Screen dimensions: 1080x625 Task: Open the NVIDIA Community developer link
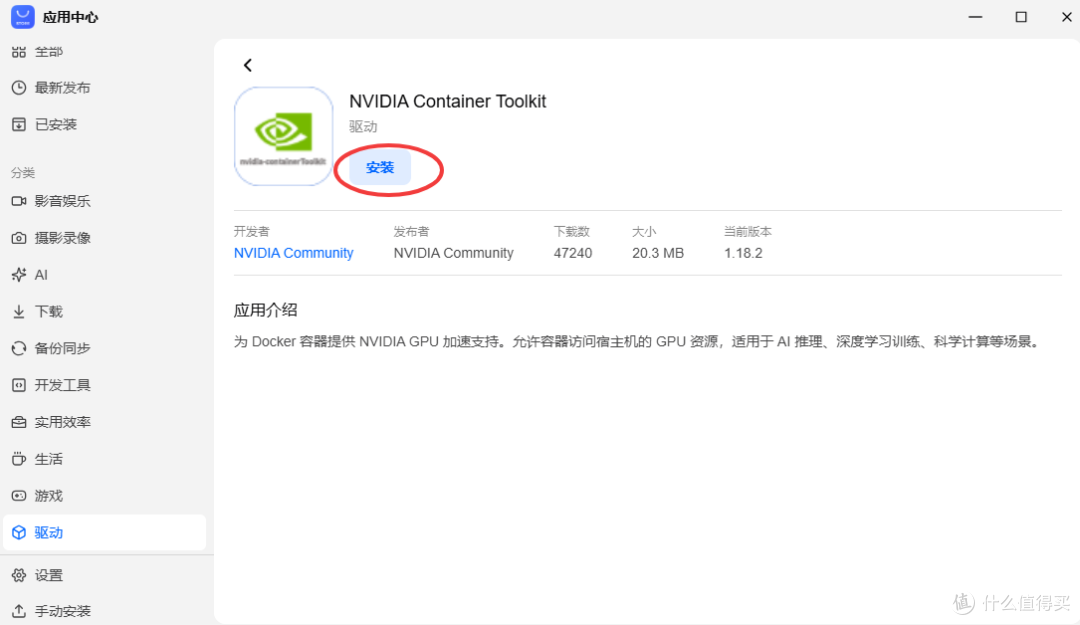point(293,253)
